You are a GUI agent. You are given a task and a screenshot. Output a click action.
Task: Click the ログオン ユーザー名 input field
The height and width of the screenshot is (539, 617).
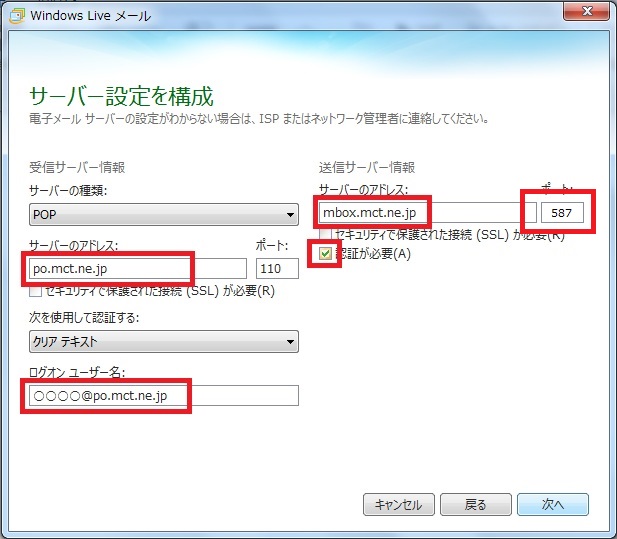click(x=164, y=395)
